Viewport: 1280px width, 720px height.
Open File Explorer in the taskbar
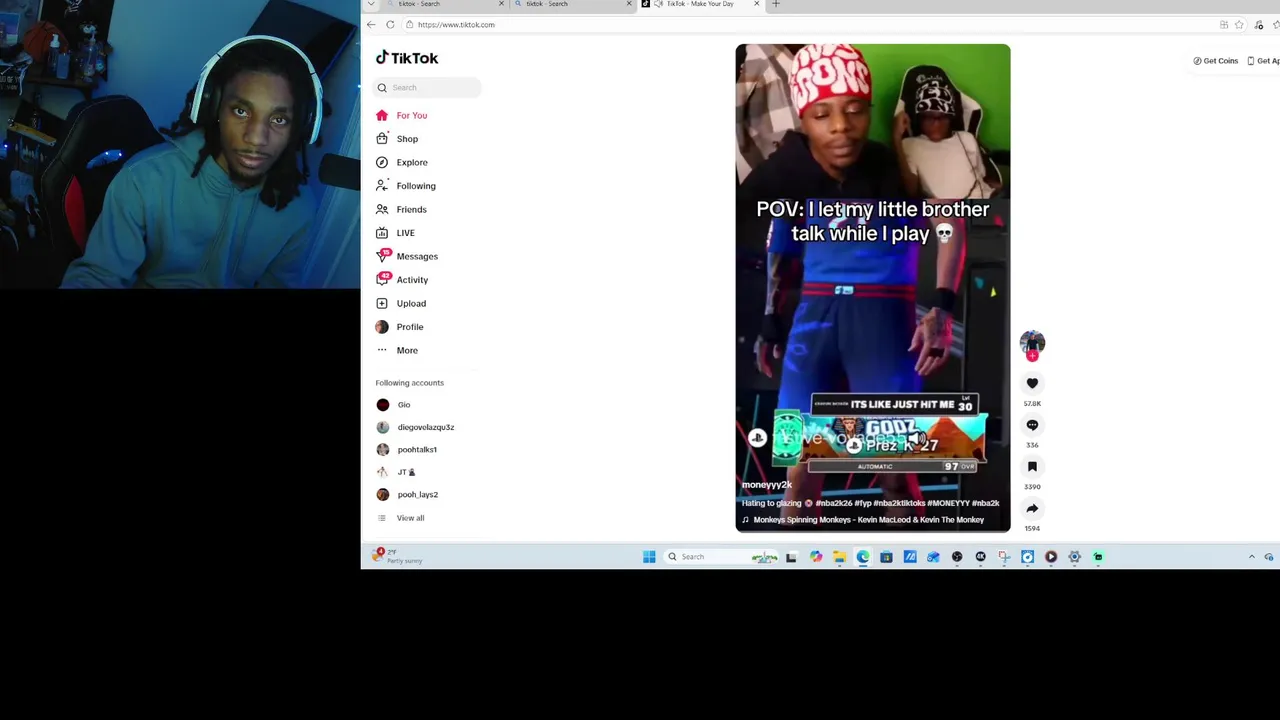pos(839,557)
